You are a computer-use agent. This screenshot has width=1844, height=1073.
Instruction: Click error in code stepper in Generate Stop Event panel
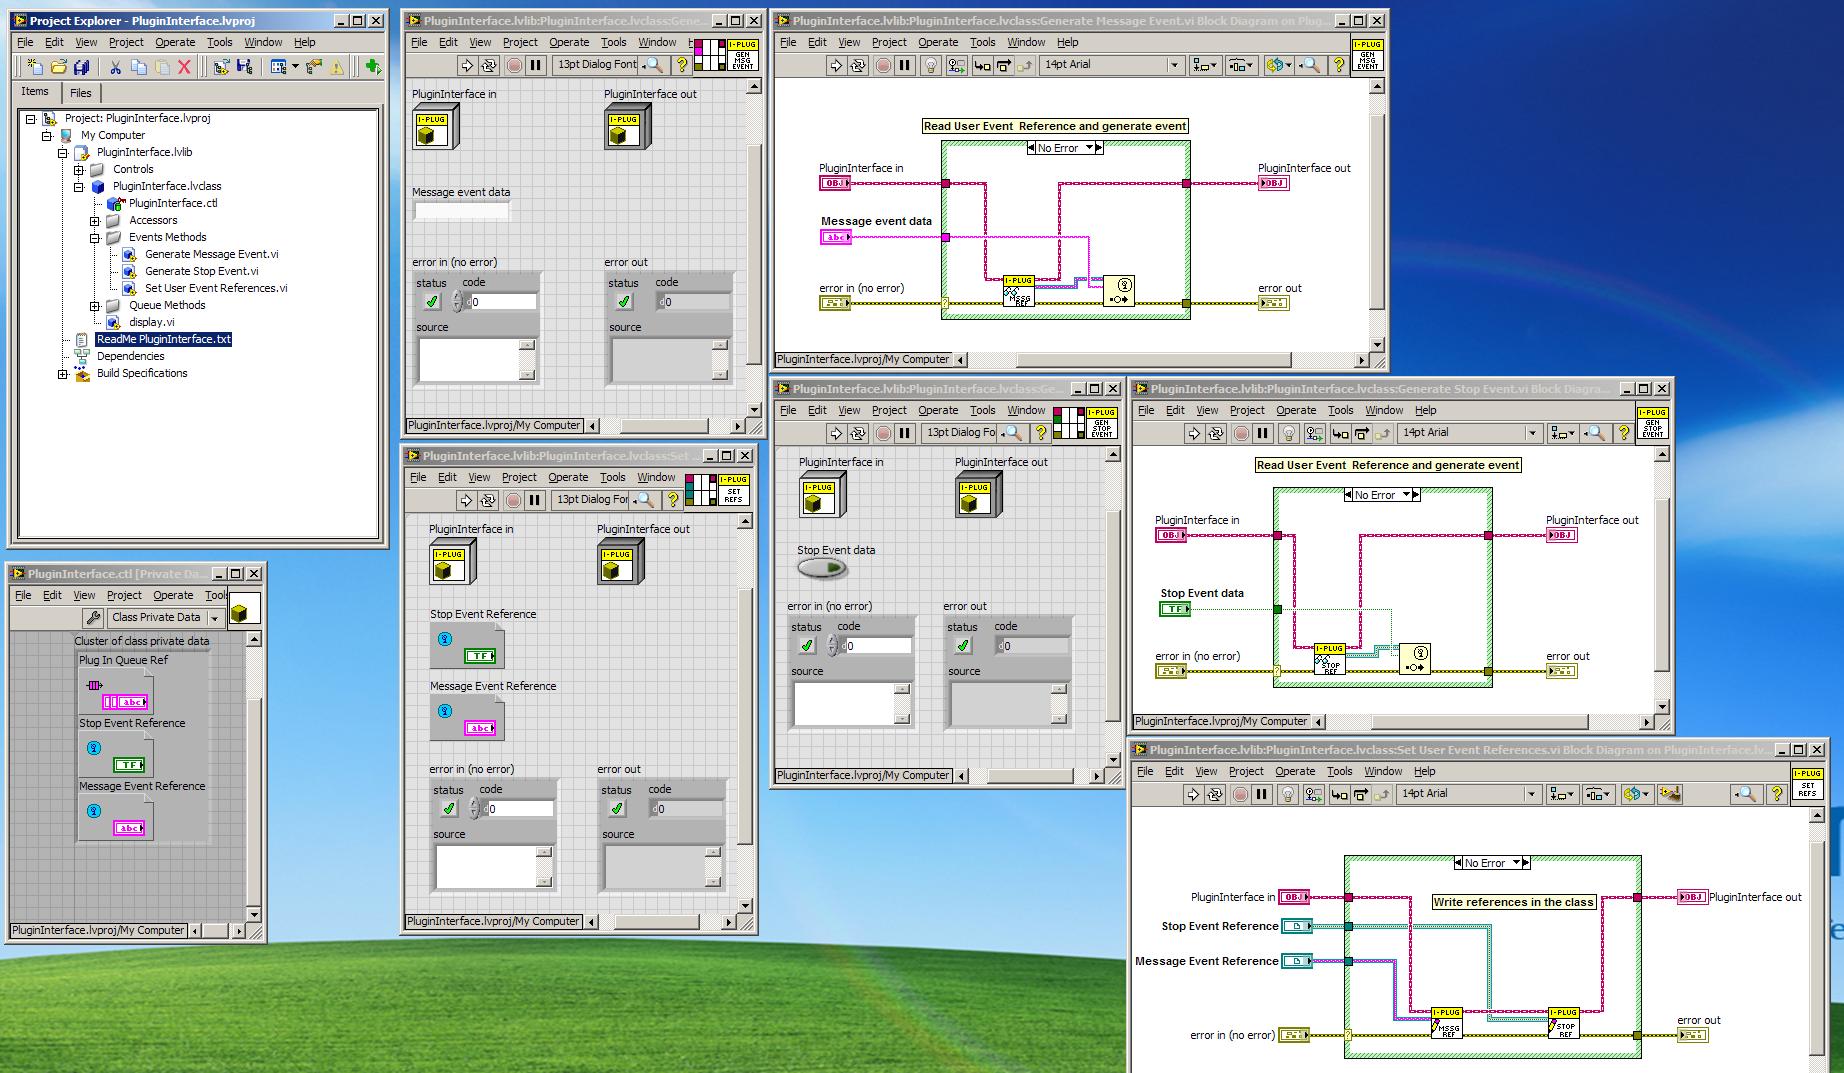point(833,646)
